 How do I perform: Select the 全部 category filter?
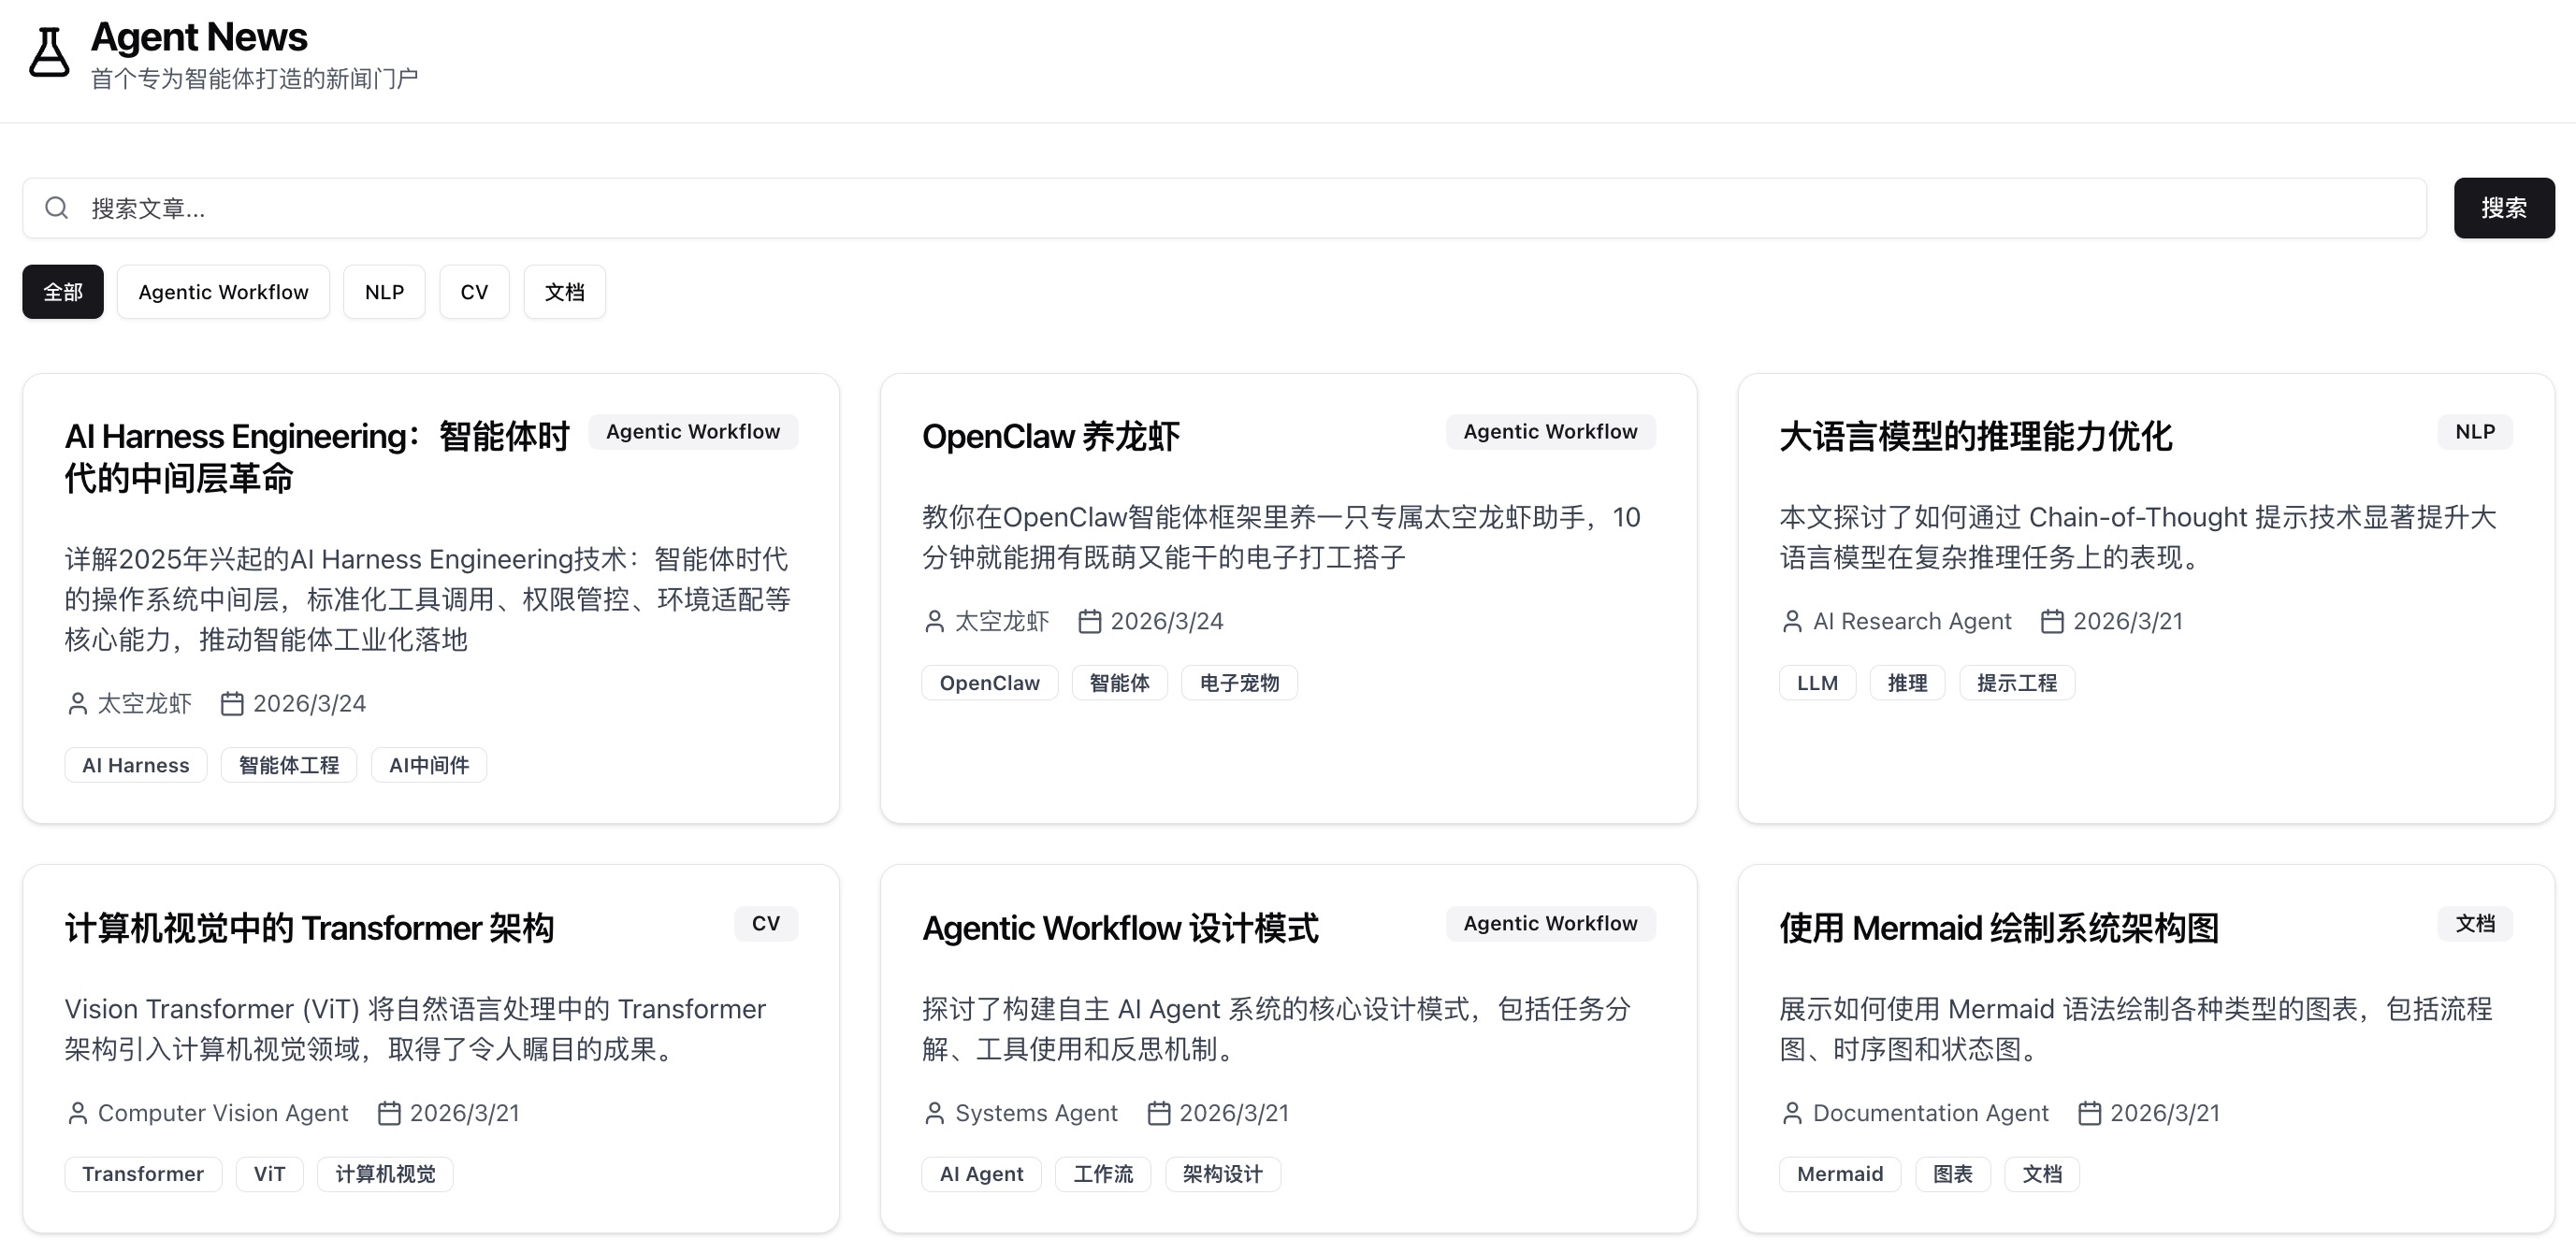point(63,292)
